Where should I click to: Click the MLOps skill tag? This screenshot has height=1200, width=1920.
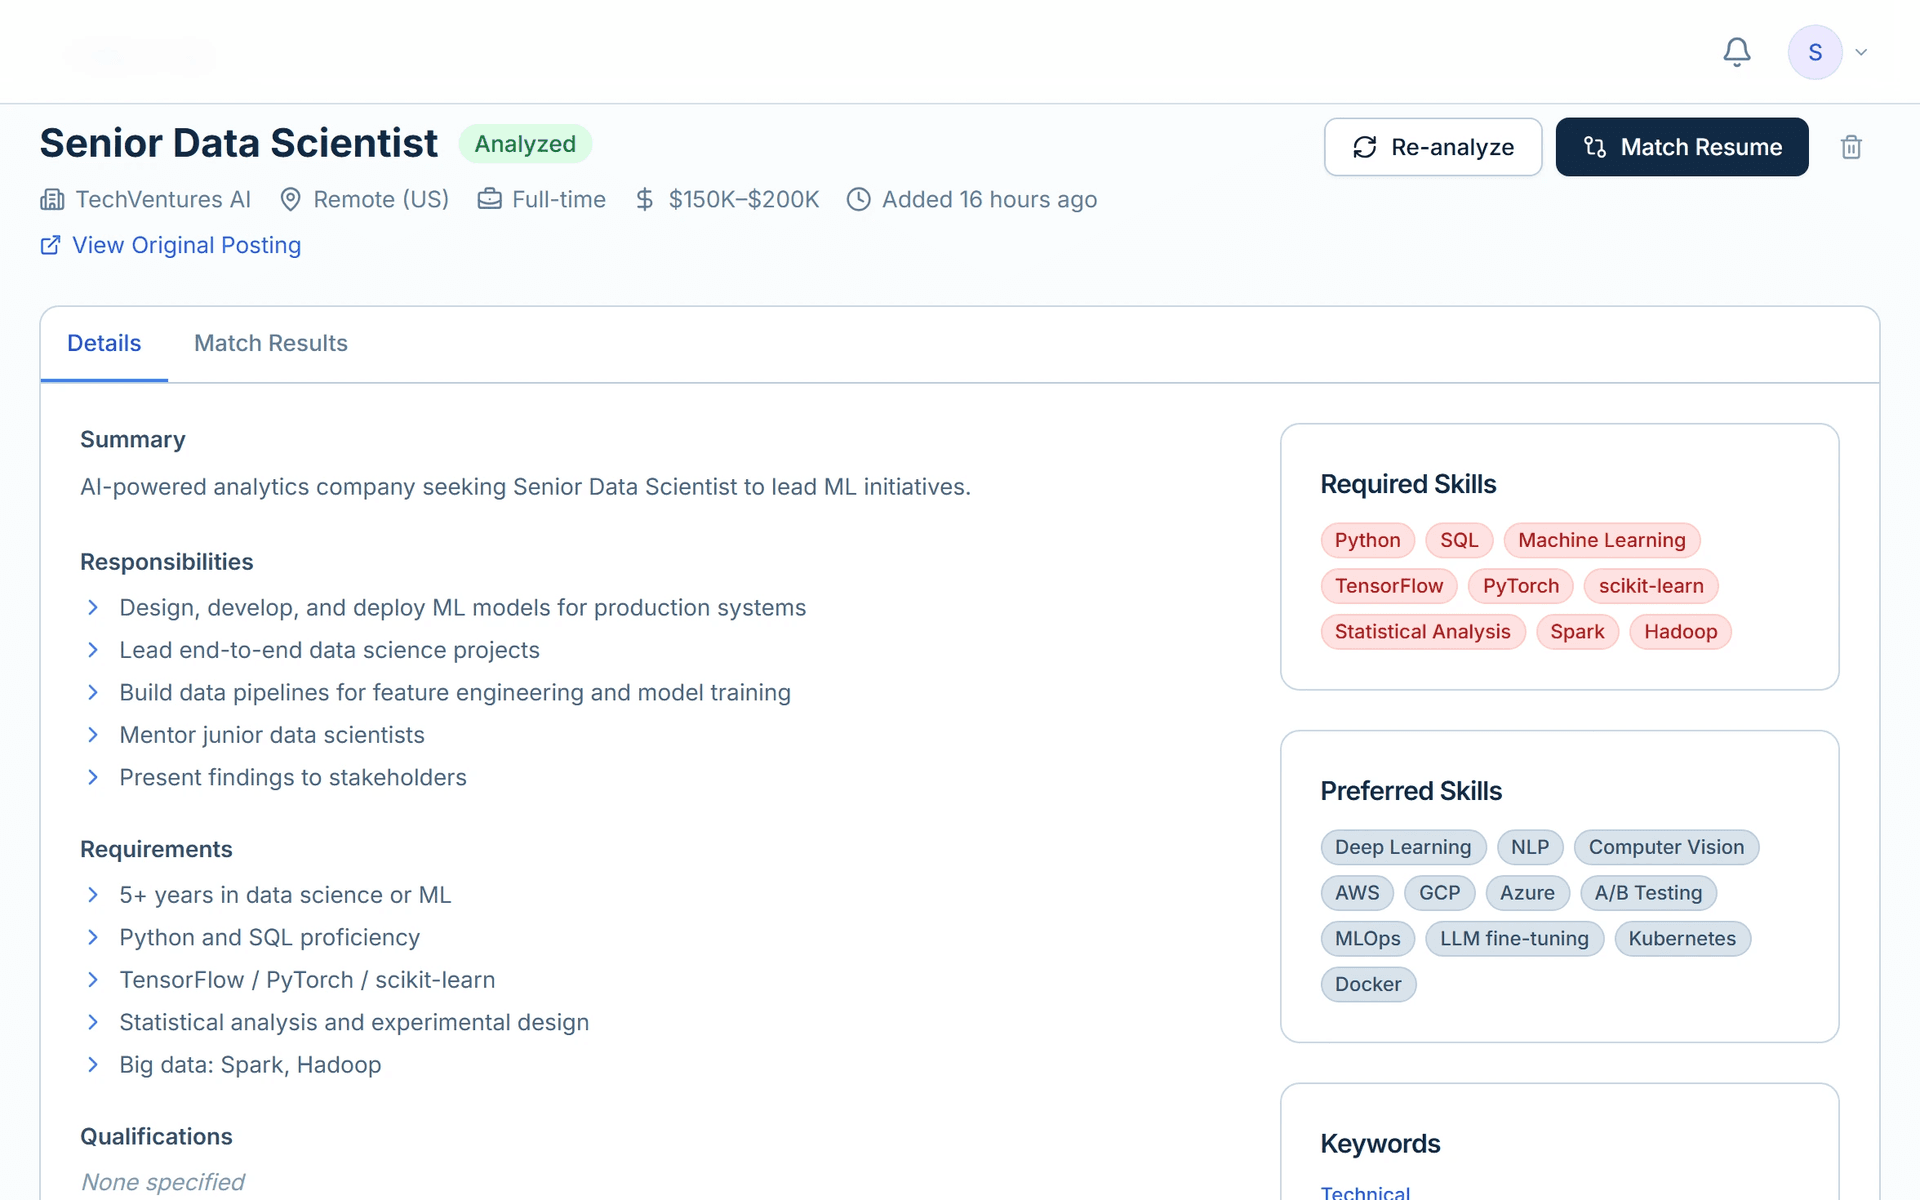1368,939
